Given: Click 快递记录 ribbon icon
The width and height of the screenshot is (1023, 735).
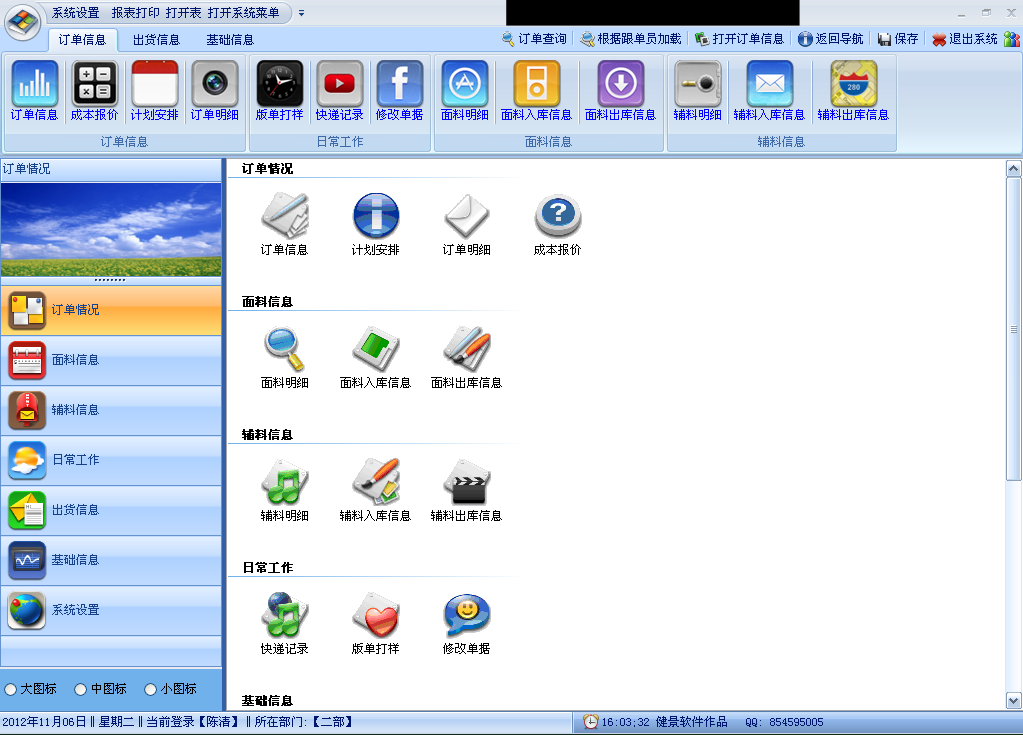Looking at the screenshot, I should 339,84.
